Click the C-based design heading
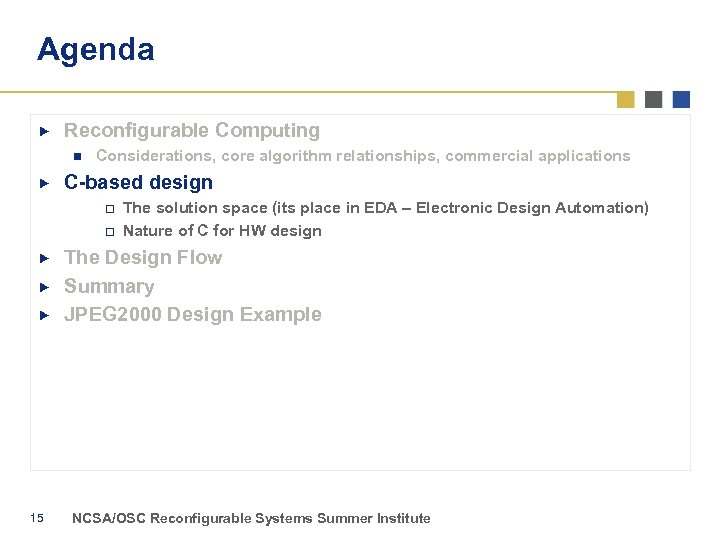The image size is (720, 540). pyautogui.click(x=138, y=182)
